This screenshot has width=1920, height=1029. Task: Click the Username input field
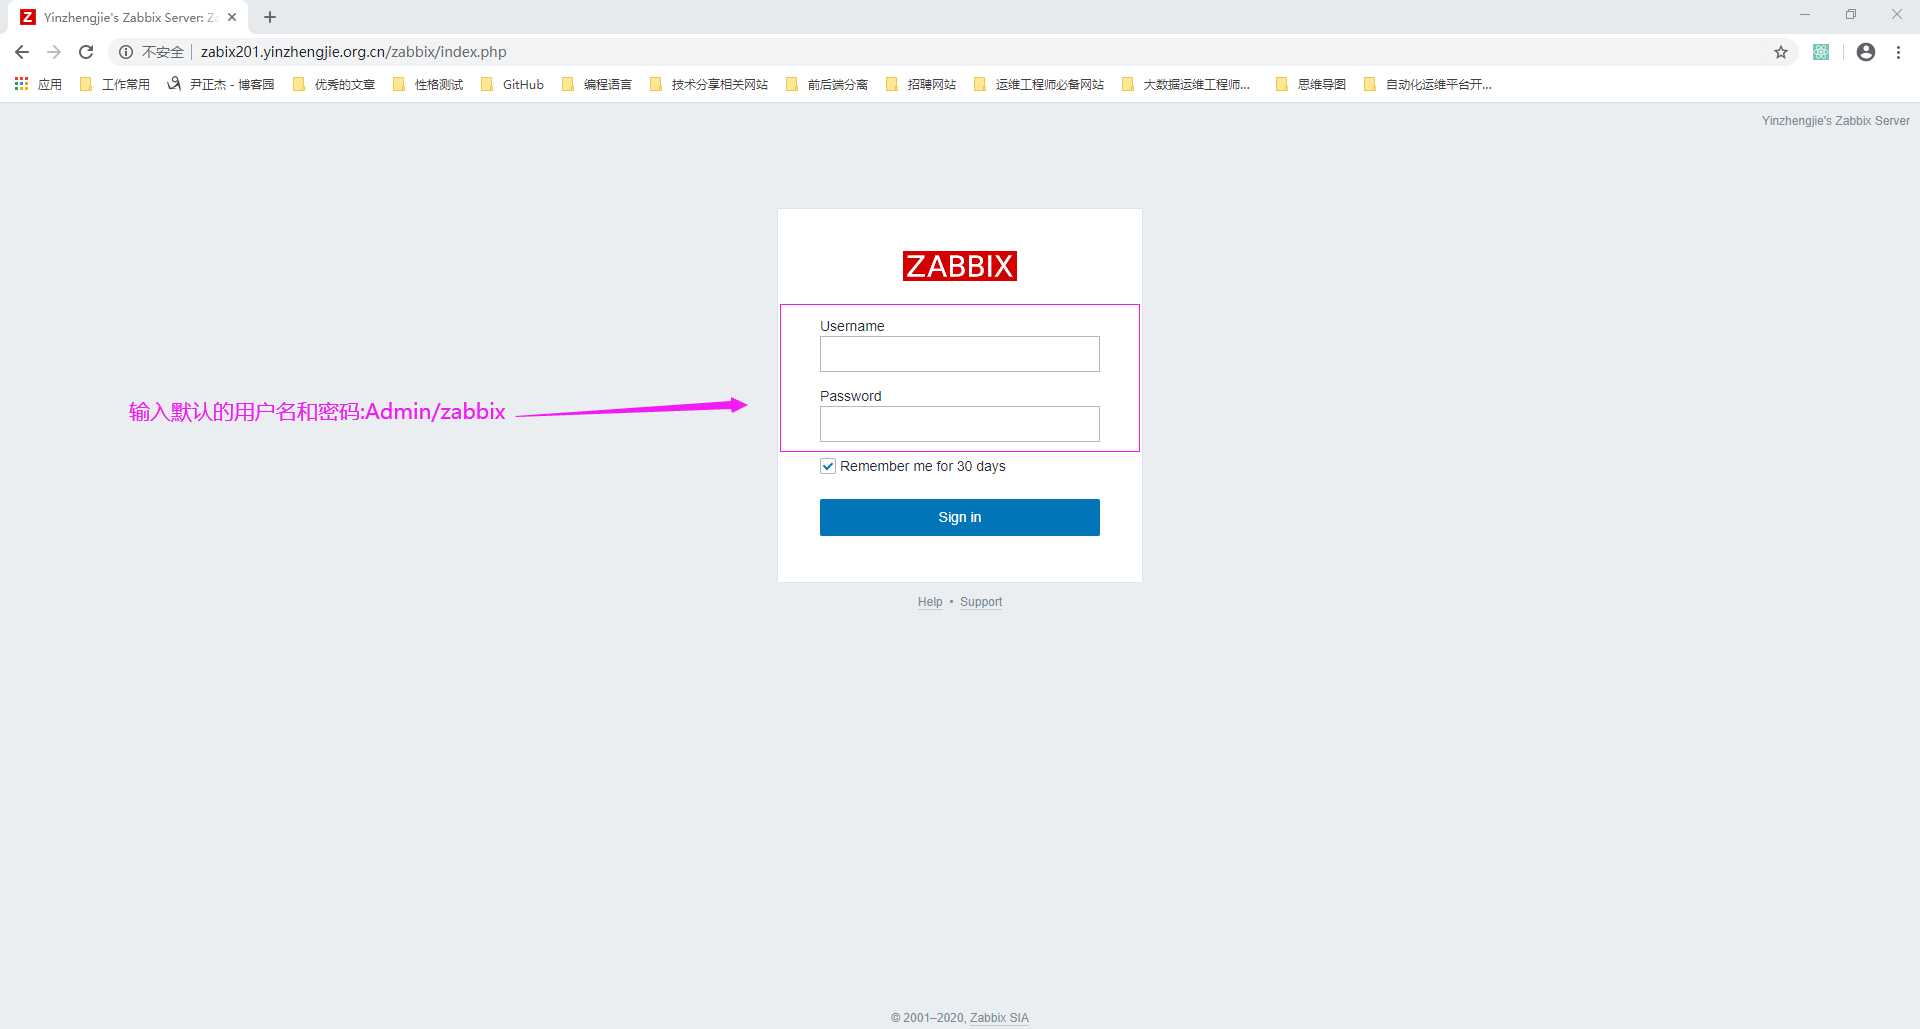[959, 354]
